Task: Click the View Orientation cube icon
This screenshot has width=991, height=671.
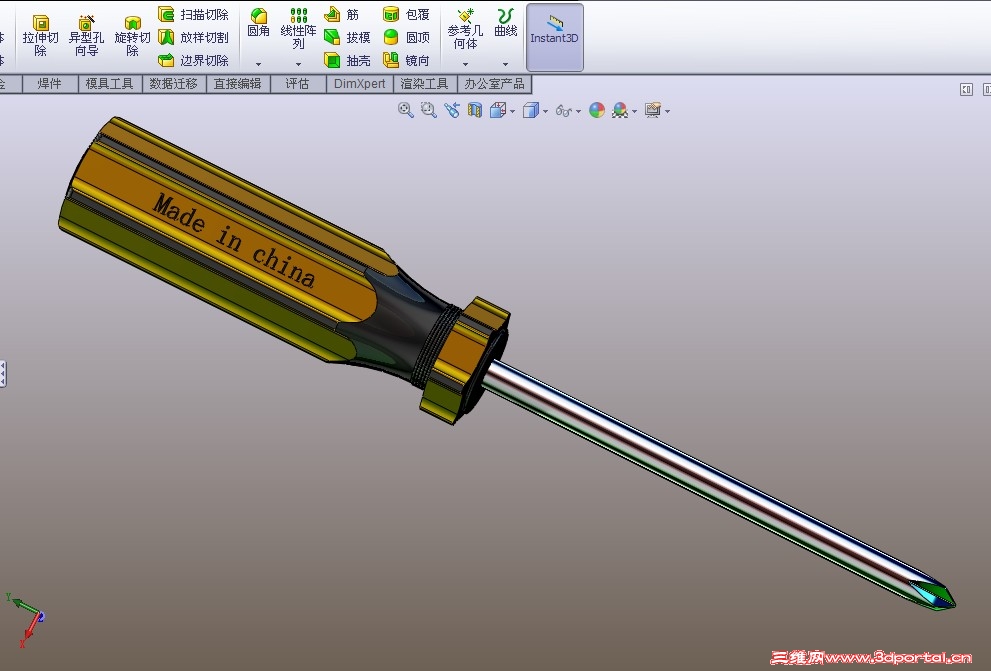Action: 498,111
